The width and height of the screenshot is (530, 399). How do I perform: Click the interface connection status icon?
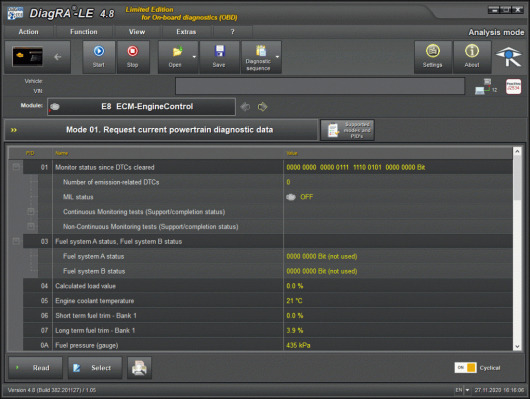485,87
